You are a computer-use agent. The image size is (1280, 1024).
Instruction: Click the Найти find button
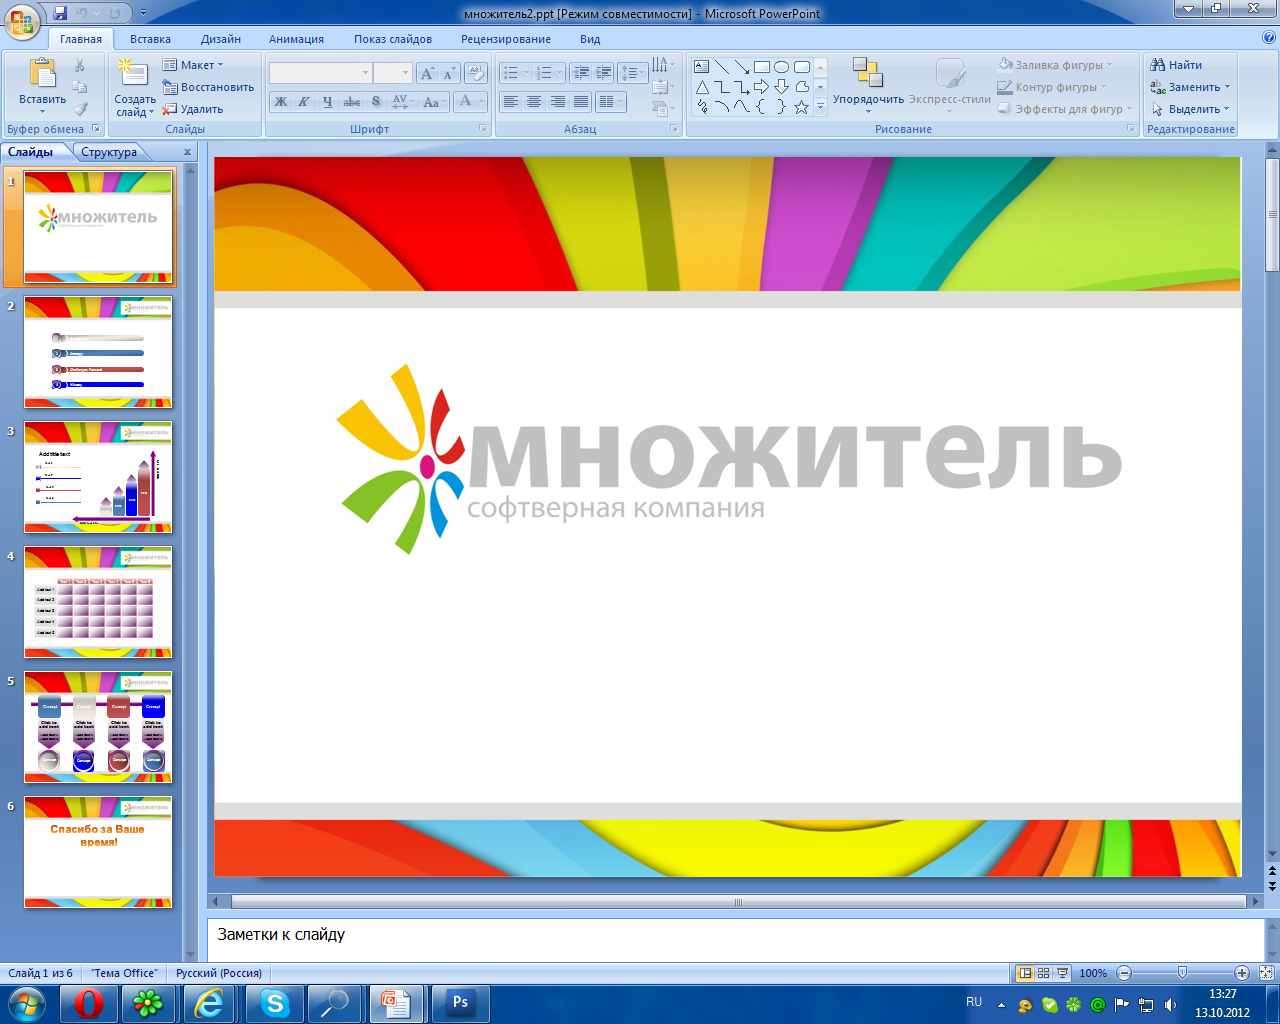coord(1176,65)
